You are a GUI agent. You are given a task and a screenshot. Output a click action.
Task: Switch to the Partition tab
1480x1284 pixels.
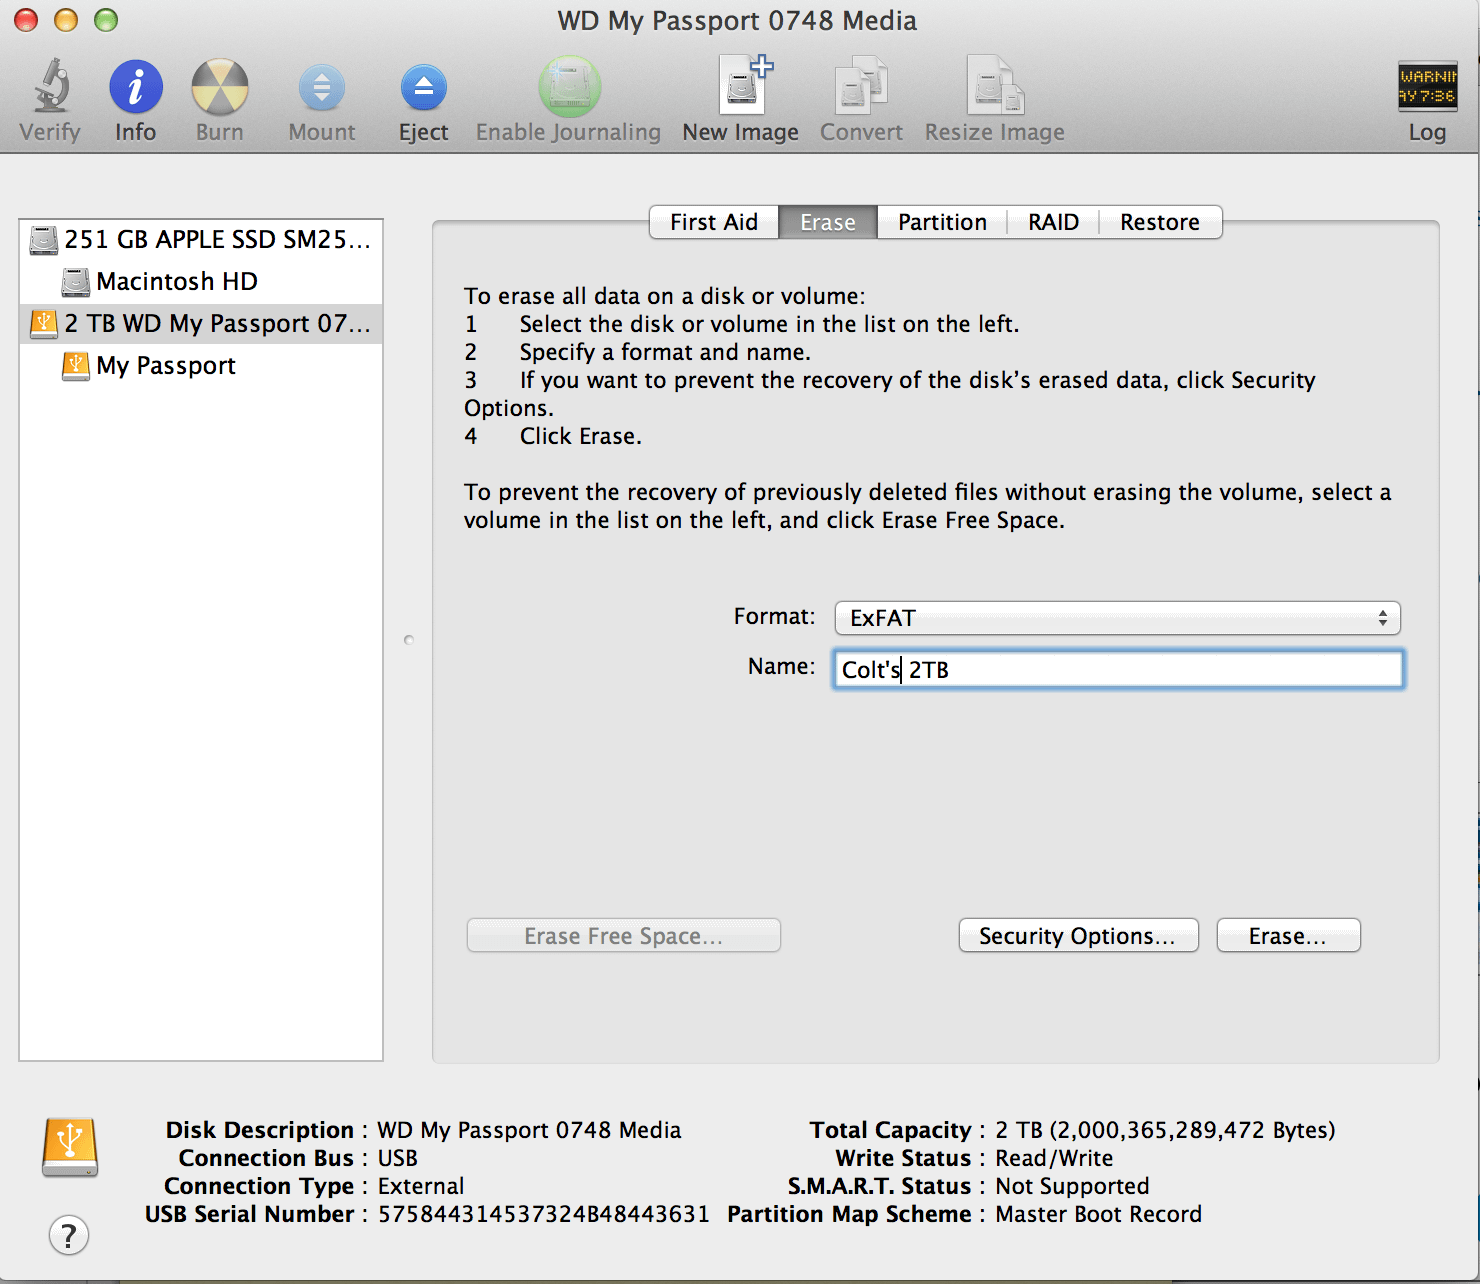pyautogui.click(x=941, y=222)
